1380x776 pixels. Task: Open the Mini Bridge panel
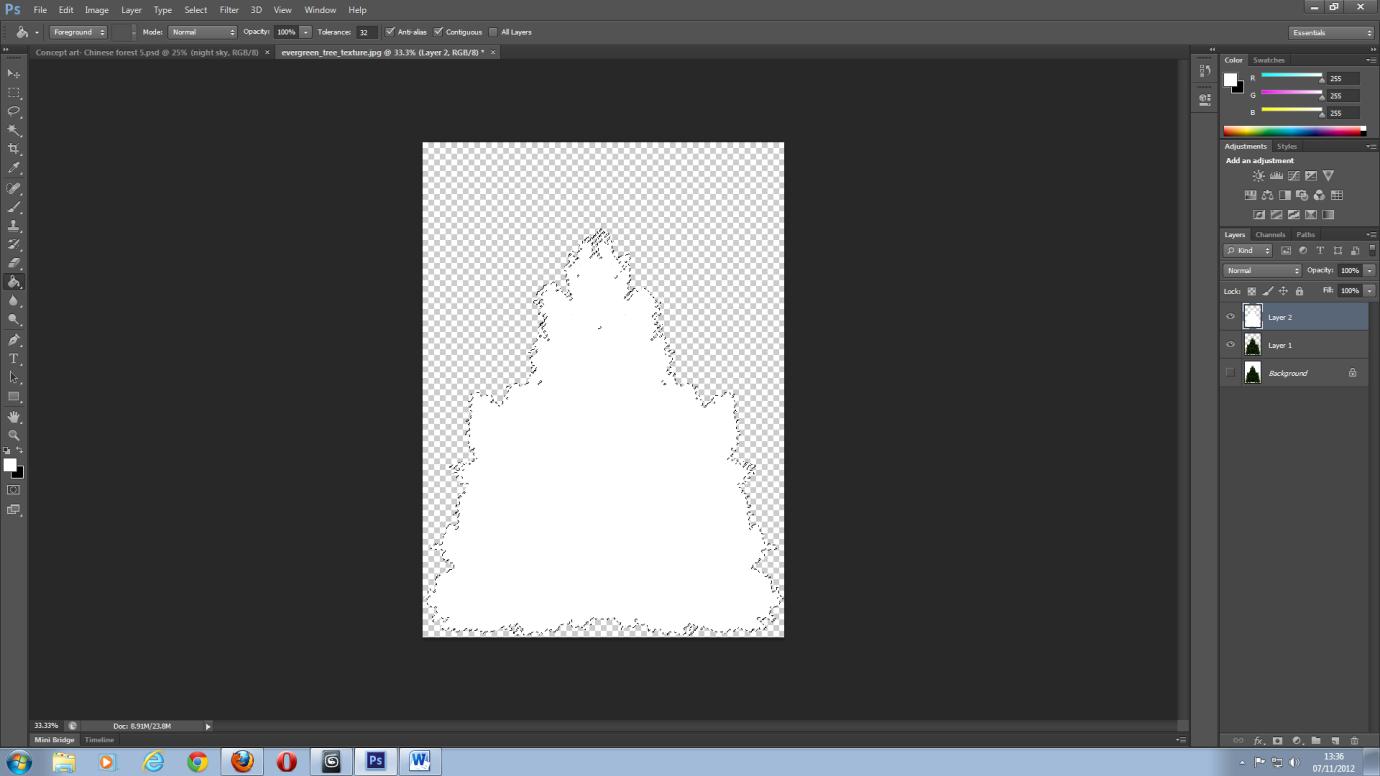[53, 740]
